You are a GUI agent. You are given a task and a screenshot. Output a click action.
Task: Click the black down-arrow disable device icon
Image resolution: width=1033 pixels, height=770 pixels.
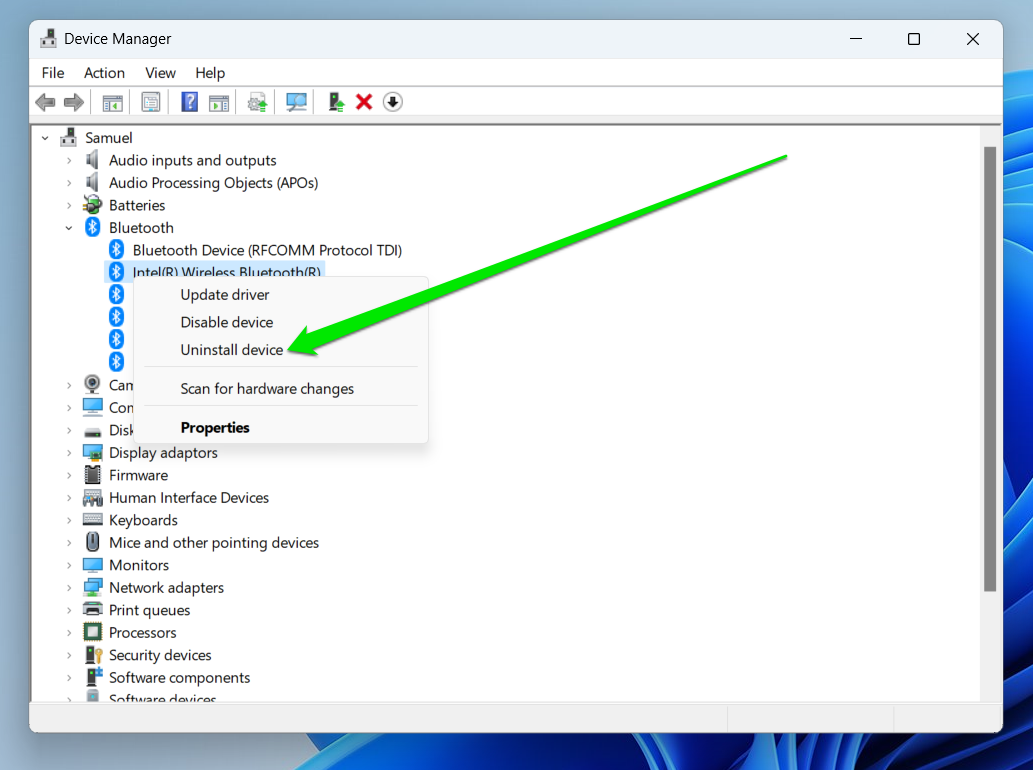(x=393, y=102)
